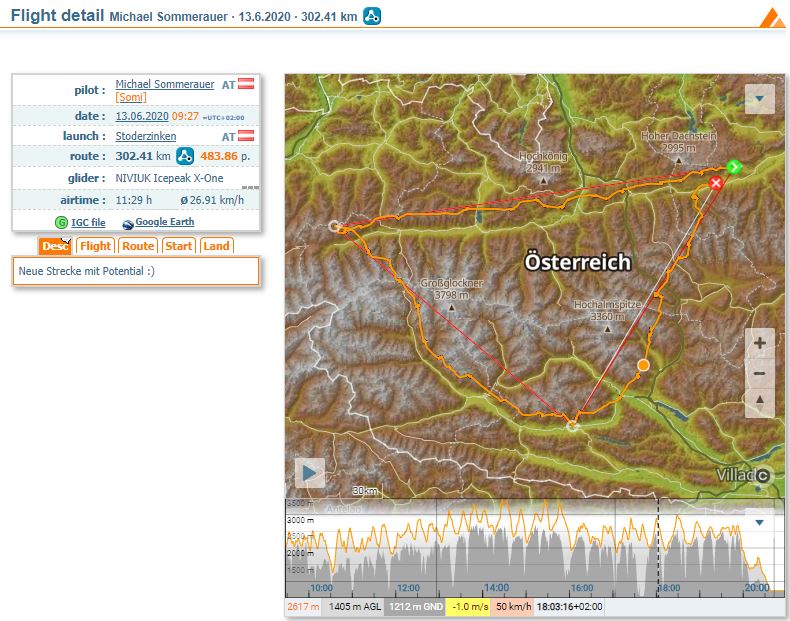Open the altitude chart options dropdown

(x=758, y=522)
